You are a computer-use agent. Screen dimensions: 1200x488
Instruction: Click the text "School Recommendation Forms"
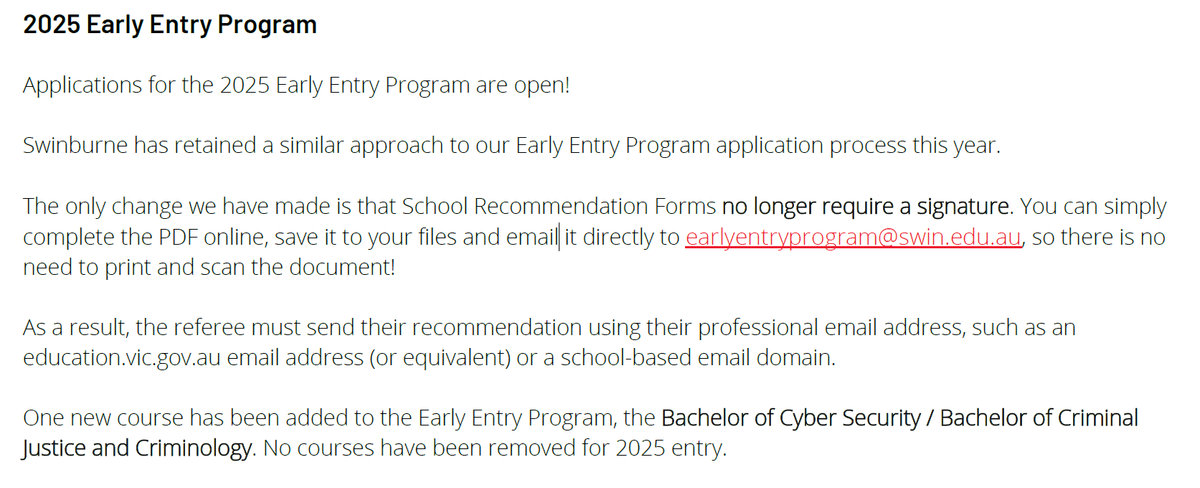tap(559, 207)
